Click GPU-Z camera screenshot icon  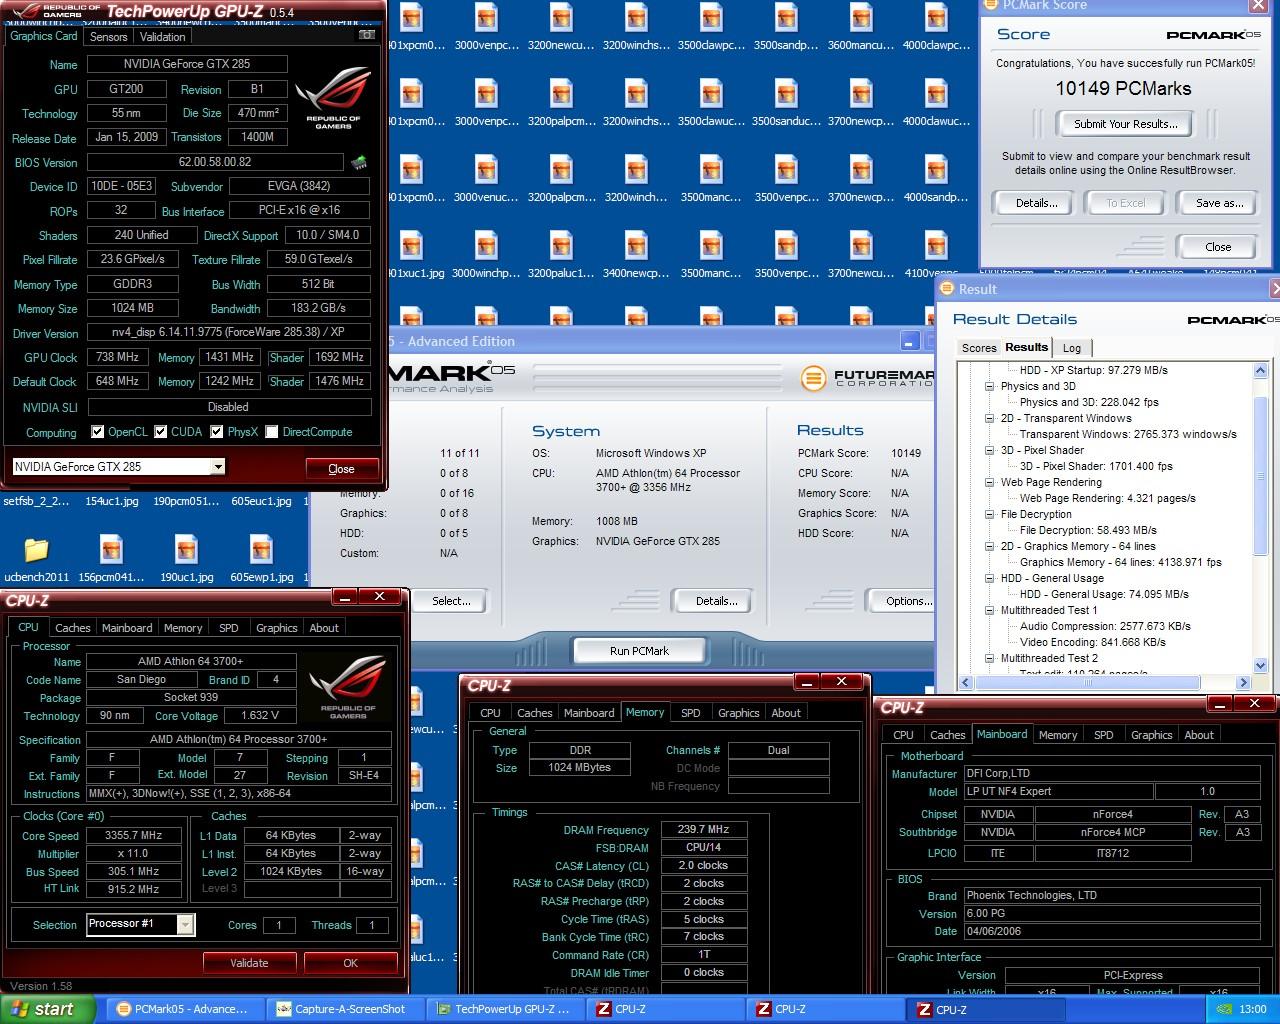367,35
